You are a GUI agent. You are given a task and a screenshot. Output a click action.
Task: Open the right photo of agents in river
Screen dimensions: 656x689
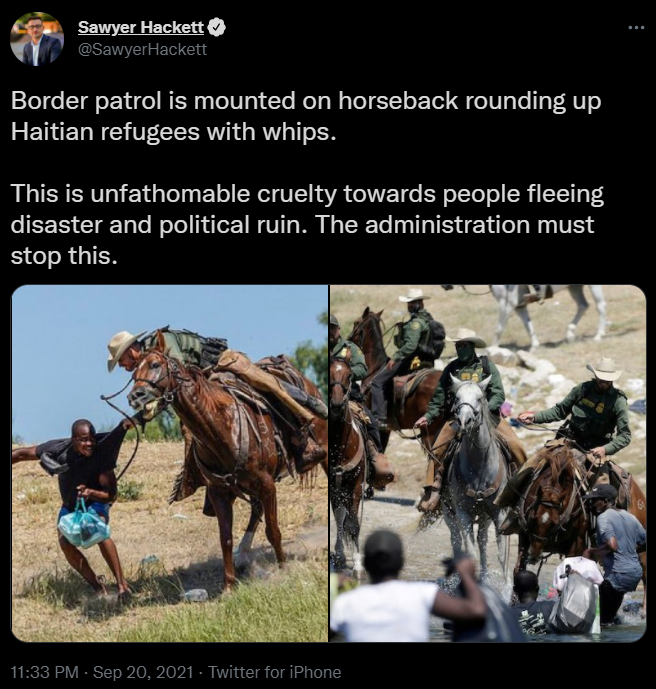click(x=488, y=463)
